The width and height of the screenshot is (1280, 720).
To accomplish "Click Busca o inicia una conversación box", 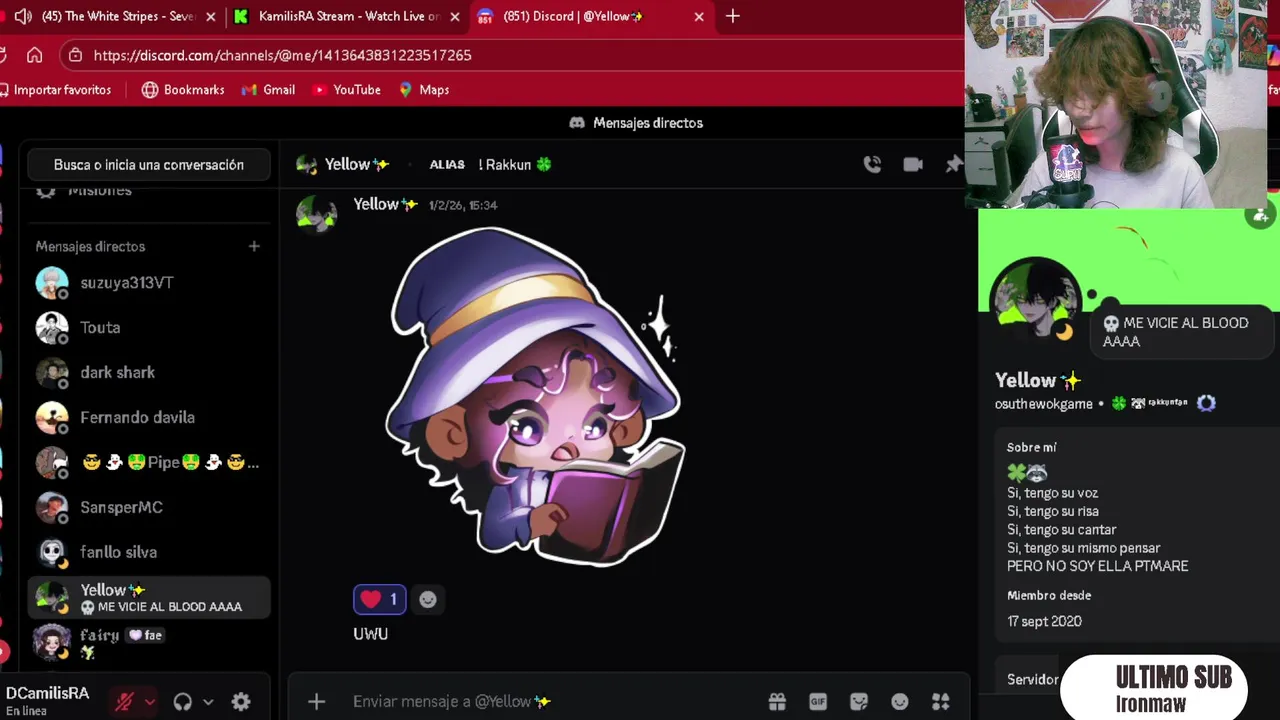I will pos(149,165).
